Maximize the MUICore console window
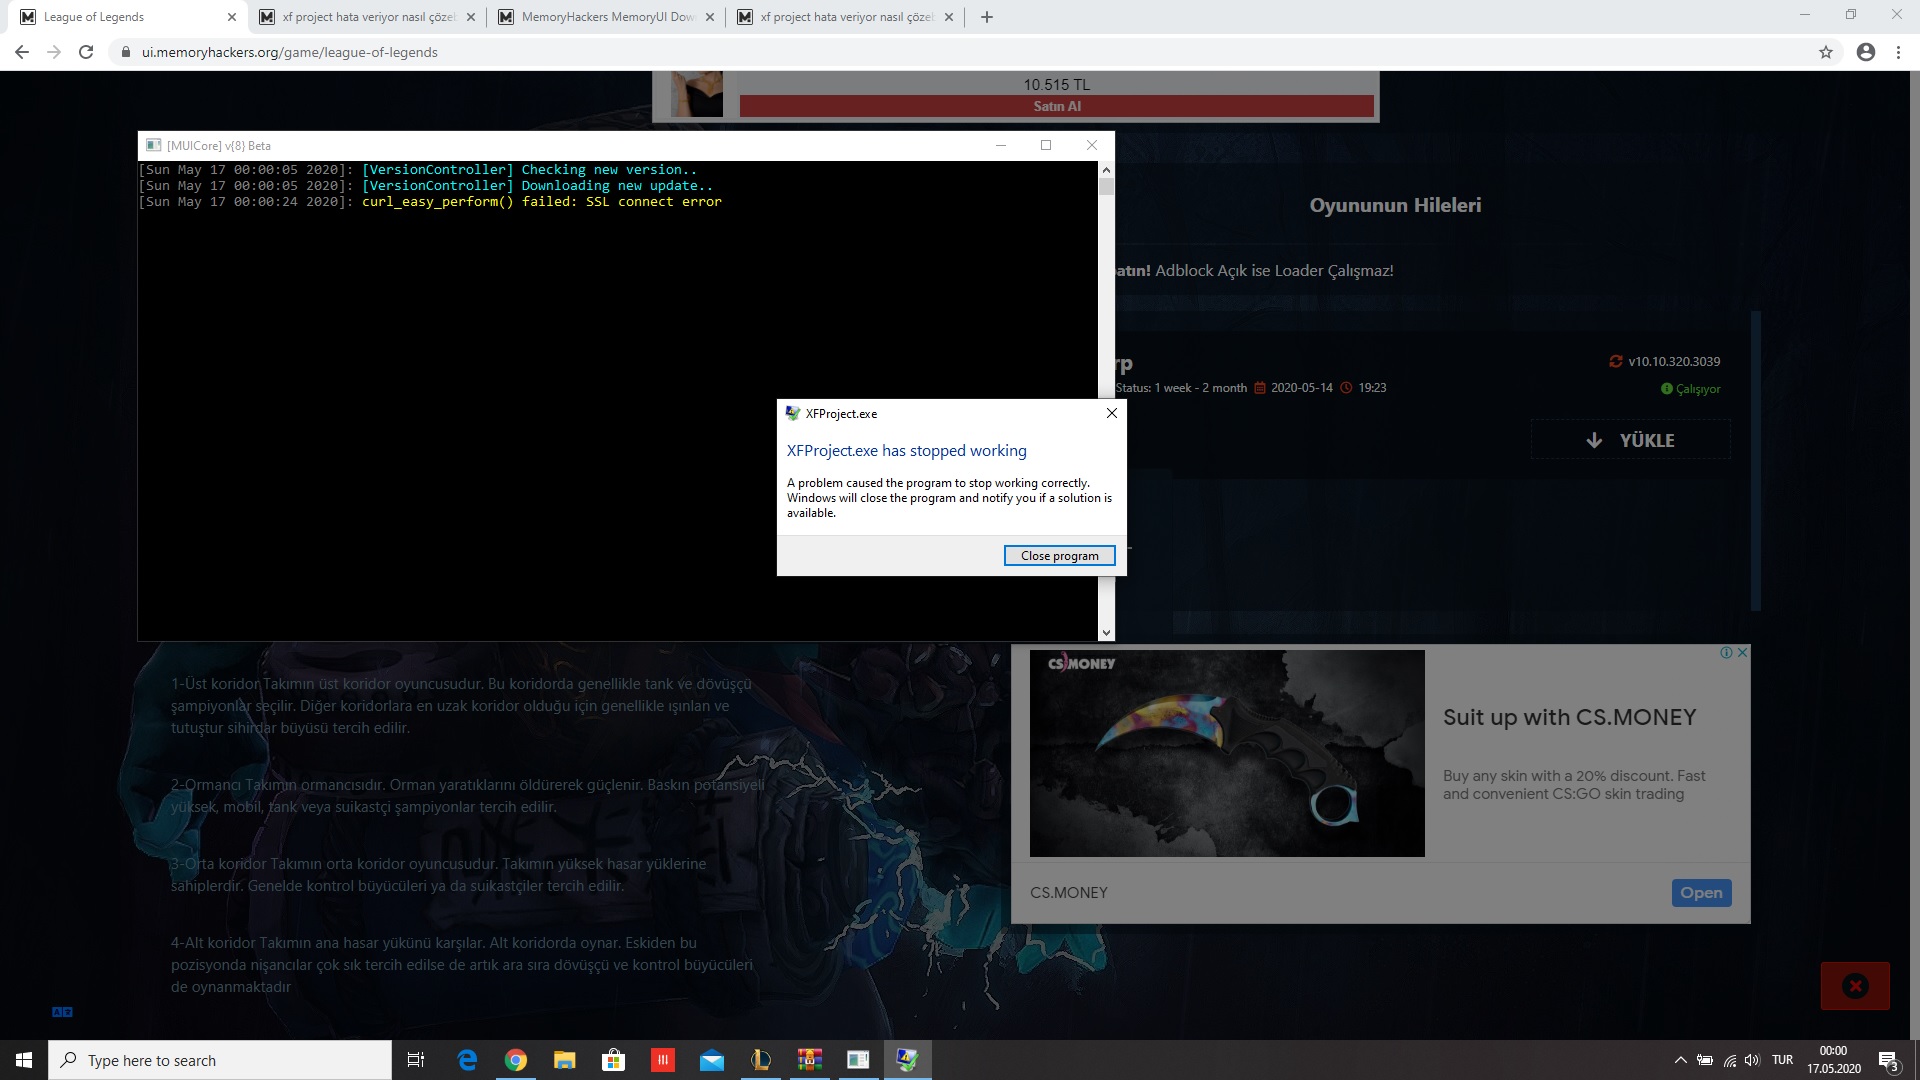 pyautogui.click(x=1046, y=145)
